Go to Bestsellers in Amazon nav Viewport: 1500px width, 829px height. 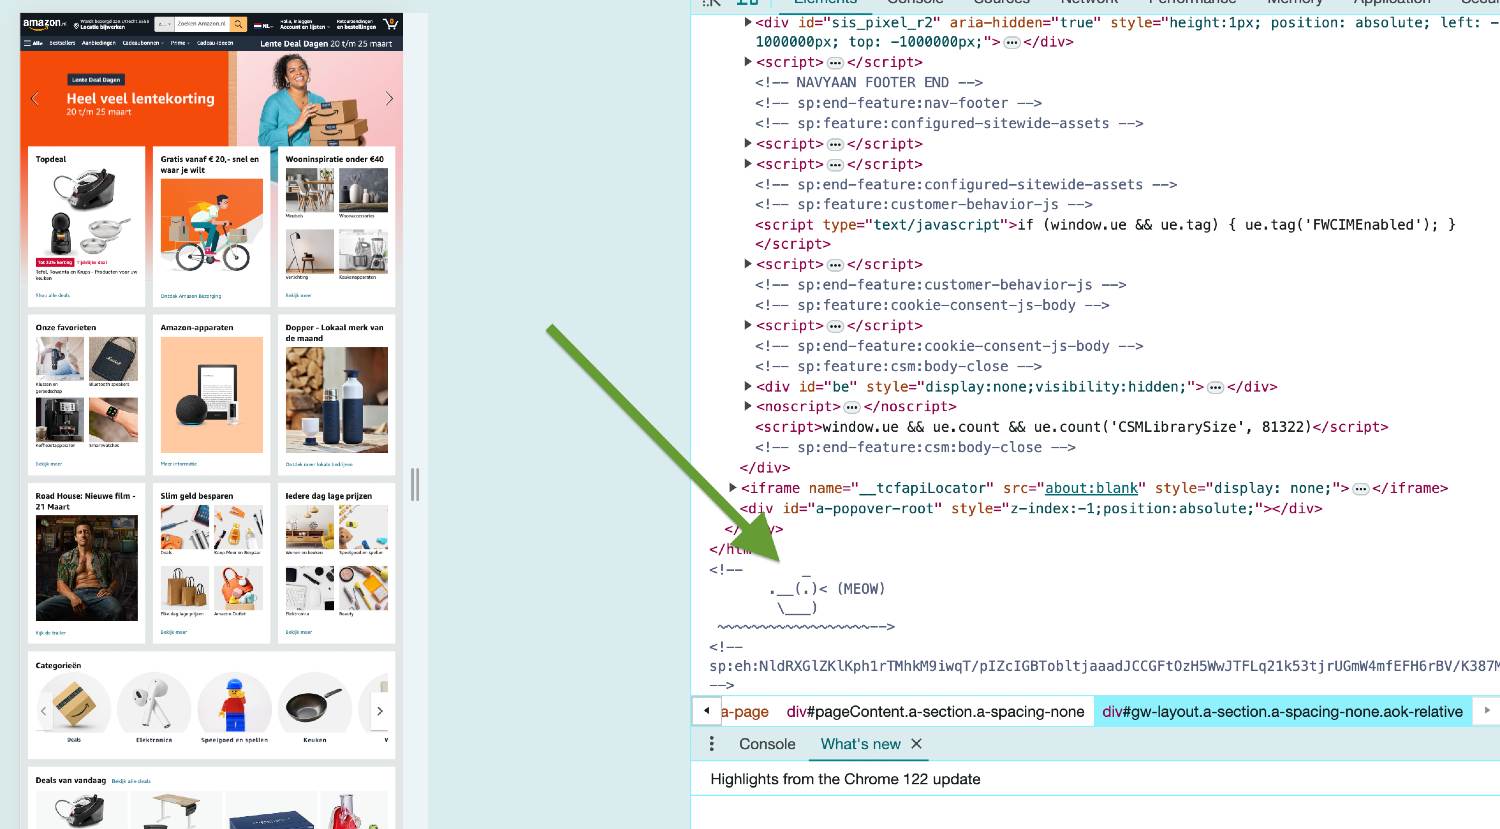pos(62,44)
